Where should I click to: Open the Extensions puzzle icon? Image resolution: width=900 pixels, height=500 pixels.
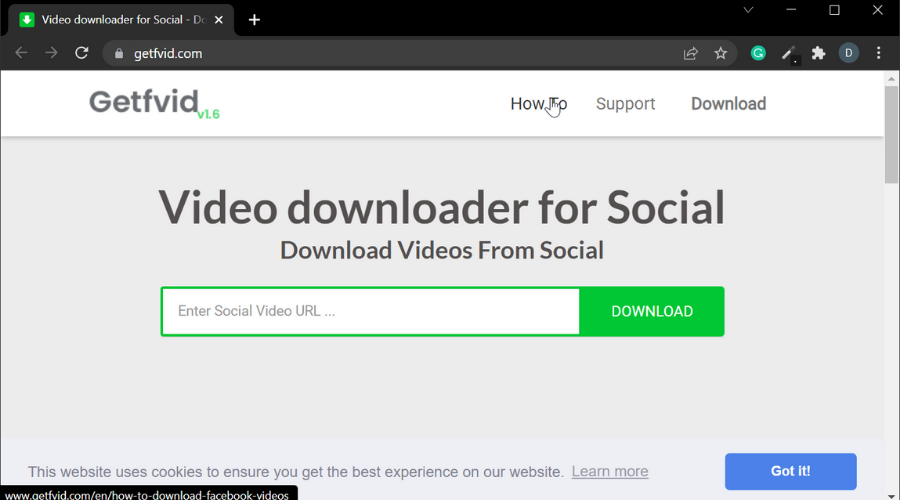(818, 53)
